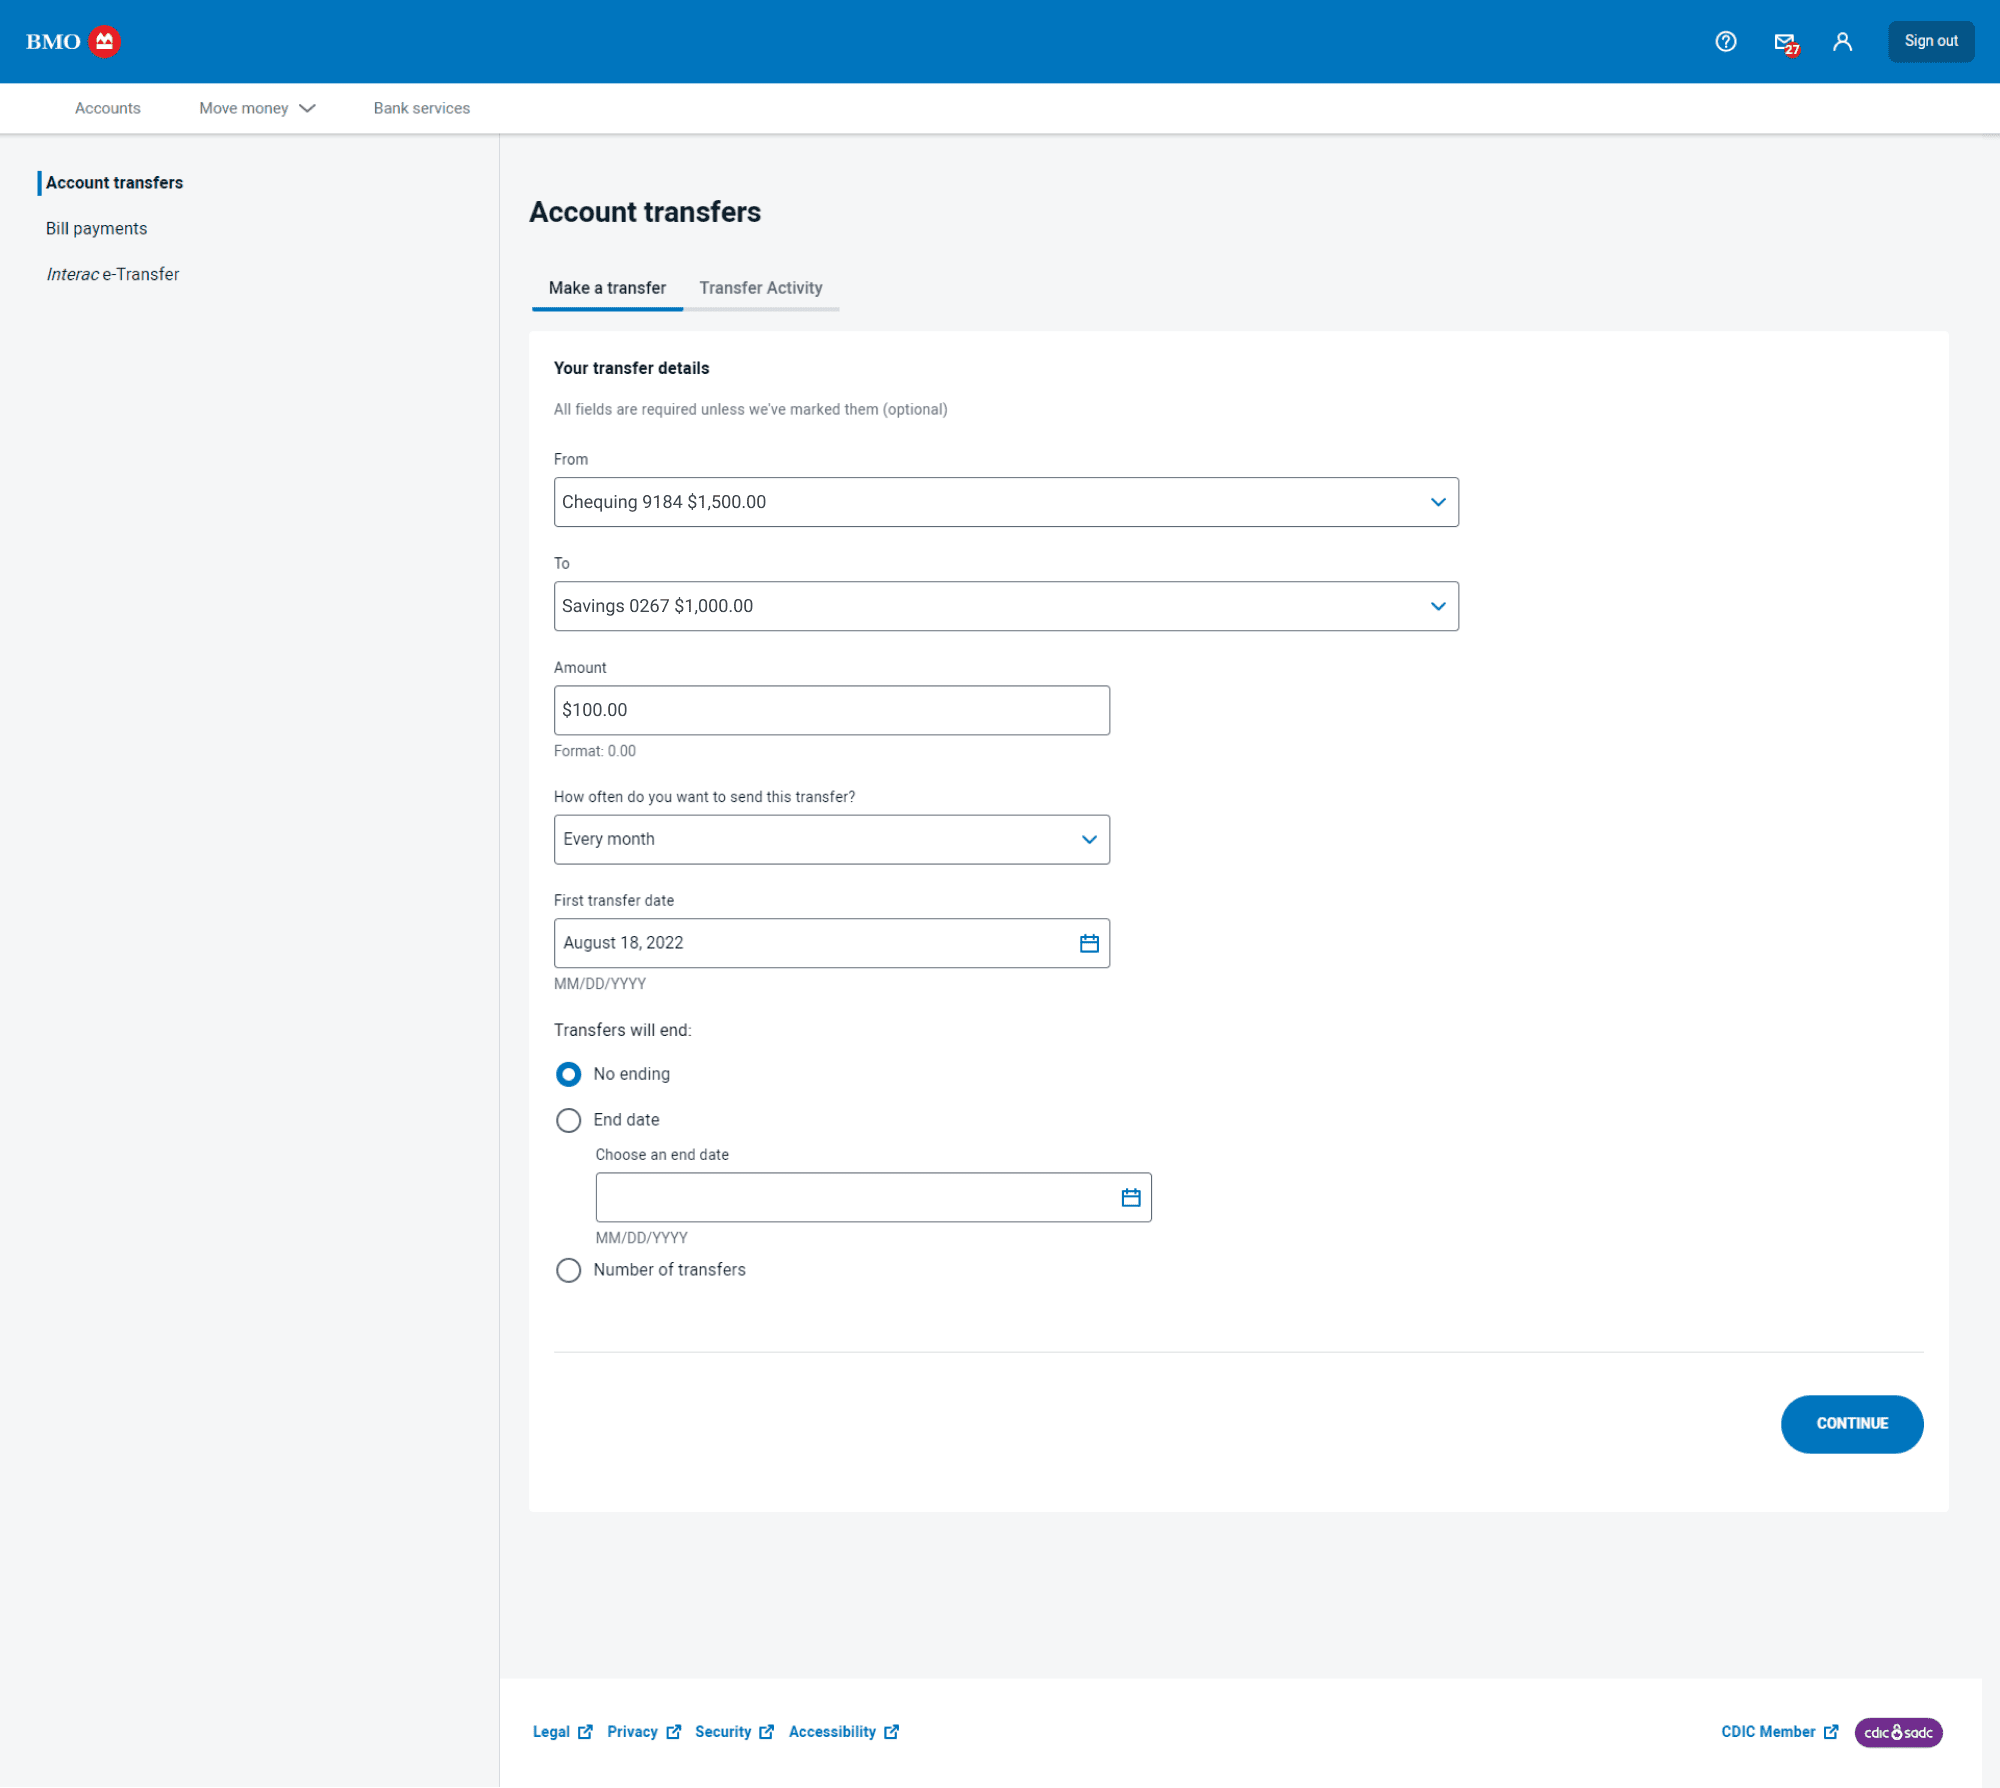Click the "Format: 0.00" hint text
This screenshot has height=1788, width=2000.
[595, 751]
